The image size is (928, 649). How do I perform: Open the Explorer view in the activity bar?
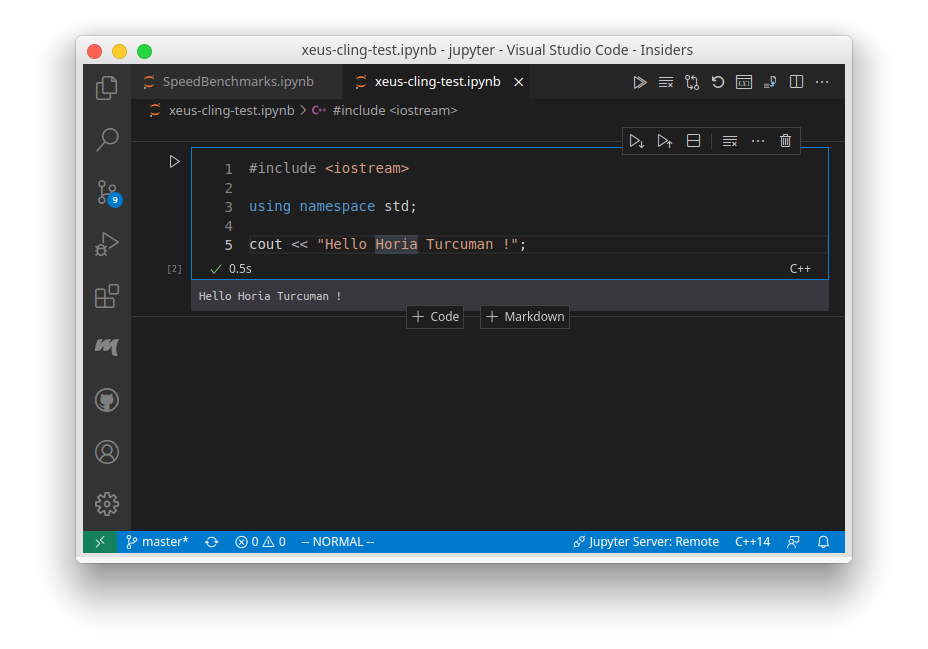107,88
